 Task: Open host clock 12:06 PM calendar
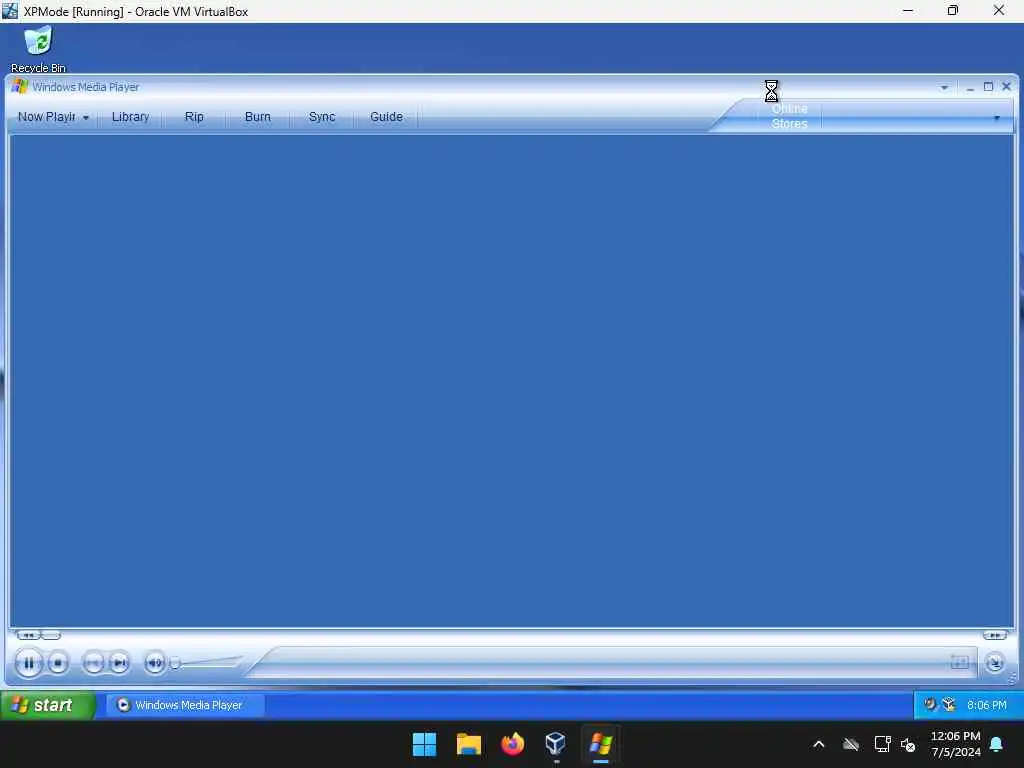[955, 744]
